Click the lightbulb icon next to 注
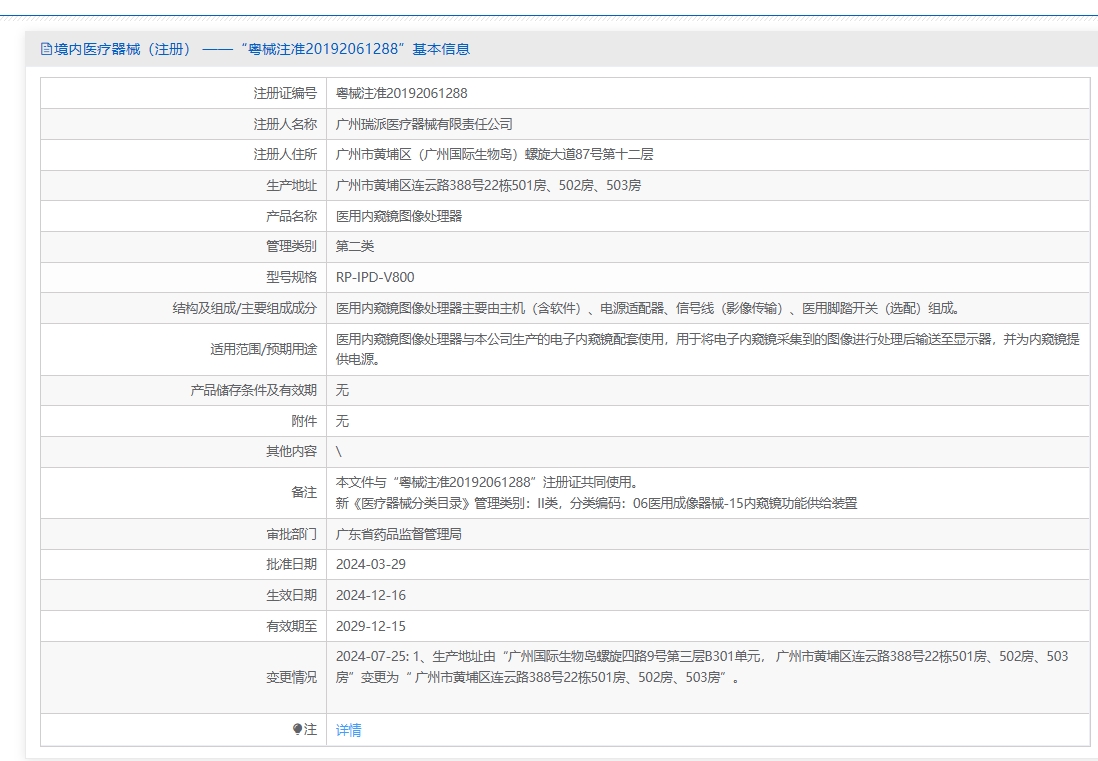The height and width of the screenshot is (761, 1098). [x=297, y=729]
